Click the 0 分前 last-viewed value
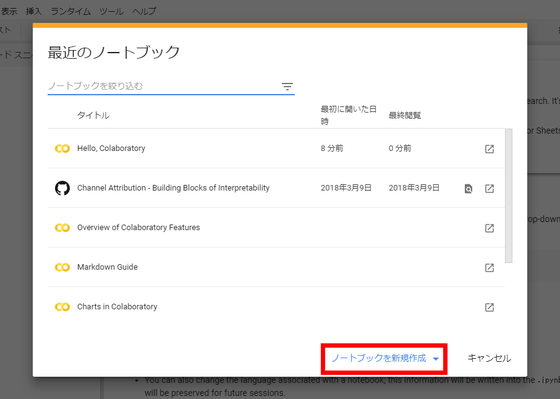Viewport: 560px width, 399px height. point(400,148)
